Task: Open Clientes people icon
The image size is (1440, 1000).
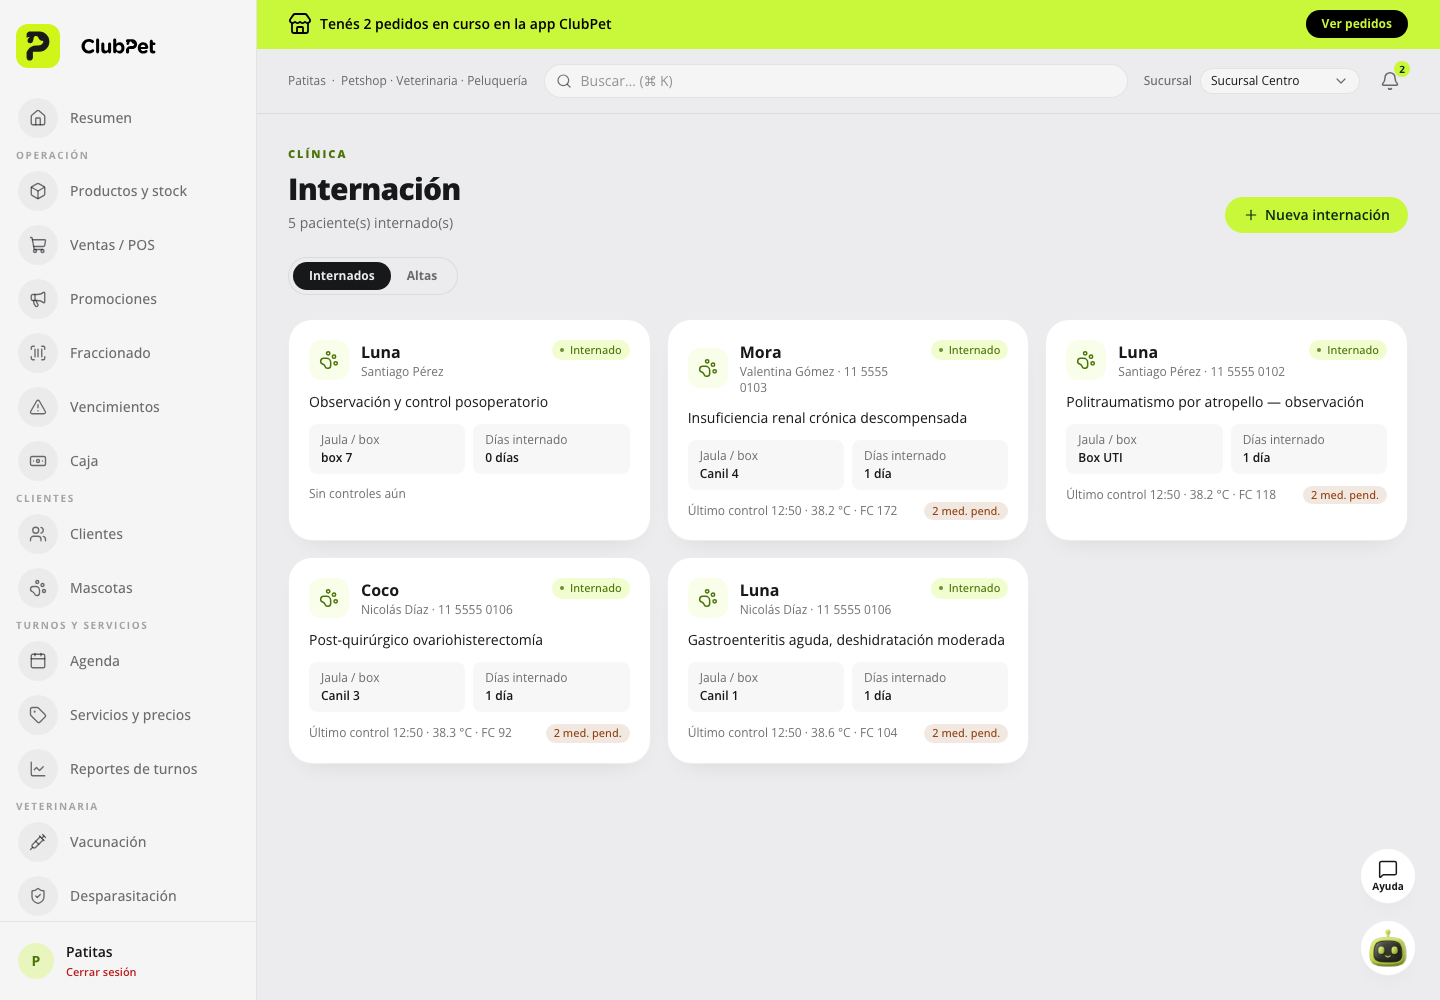Action: [x=38, y=534]
